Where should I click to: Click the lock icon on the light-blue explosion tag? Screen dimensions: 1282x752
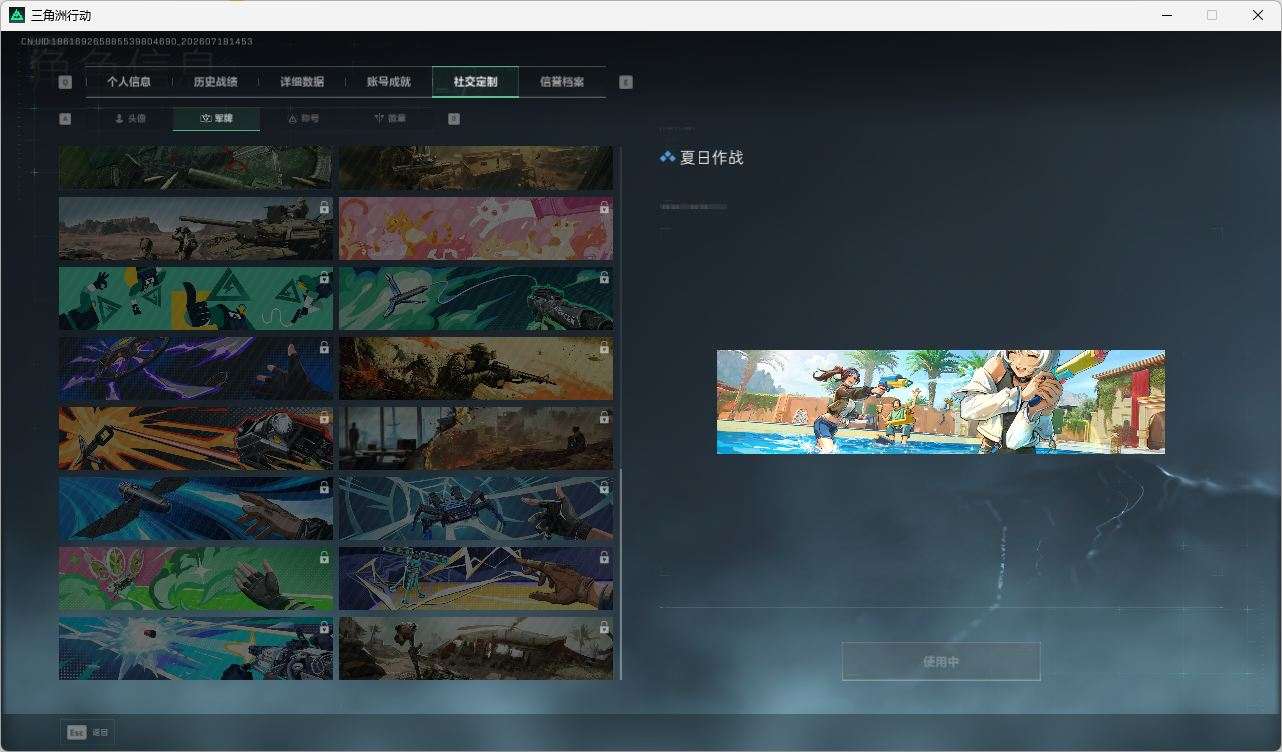(324, 628)
